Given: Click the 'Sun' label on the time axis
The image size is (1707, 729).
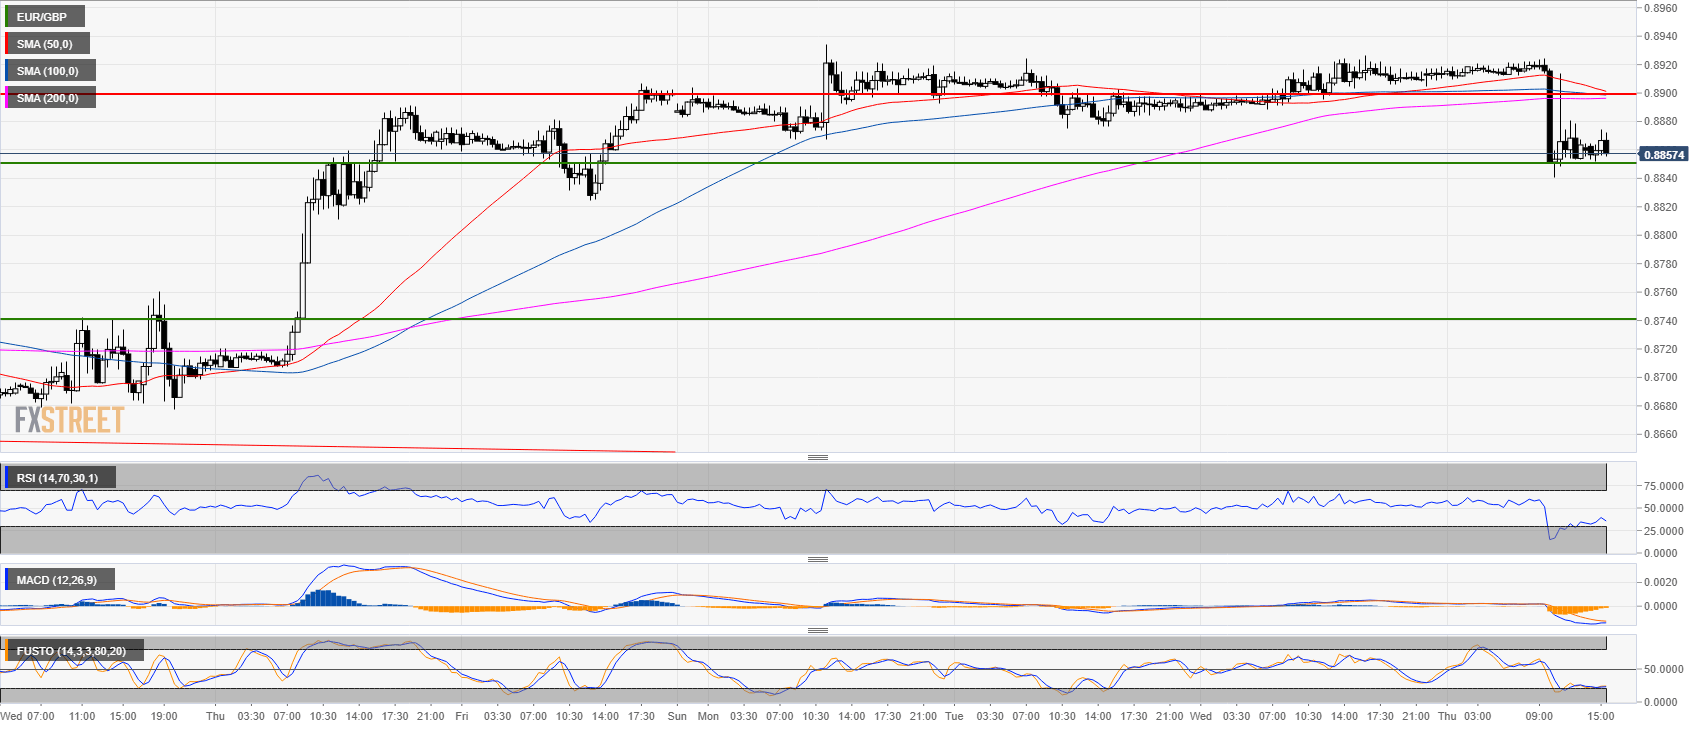Looking at the screenshot, I should [677, 716].
